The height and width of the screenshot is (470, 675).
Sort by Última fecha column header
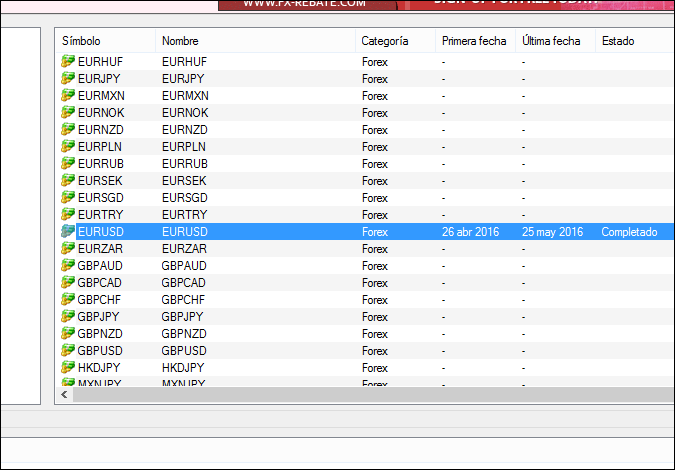pyautogui.click(x=550, y=41)
